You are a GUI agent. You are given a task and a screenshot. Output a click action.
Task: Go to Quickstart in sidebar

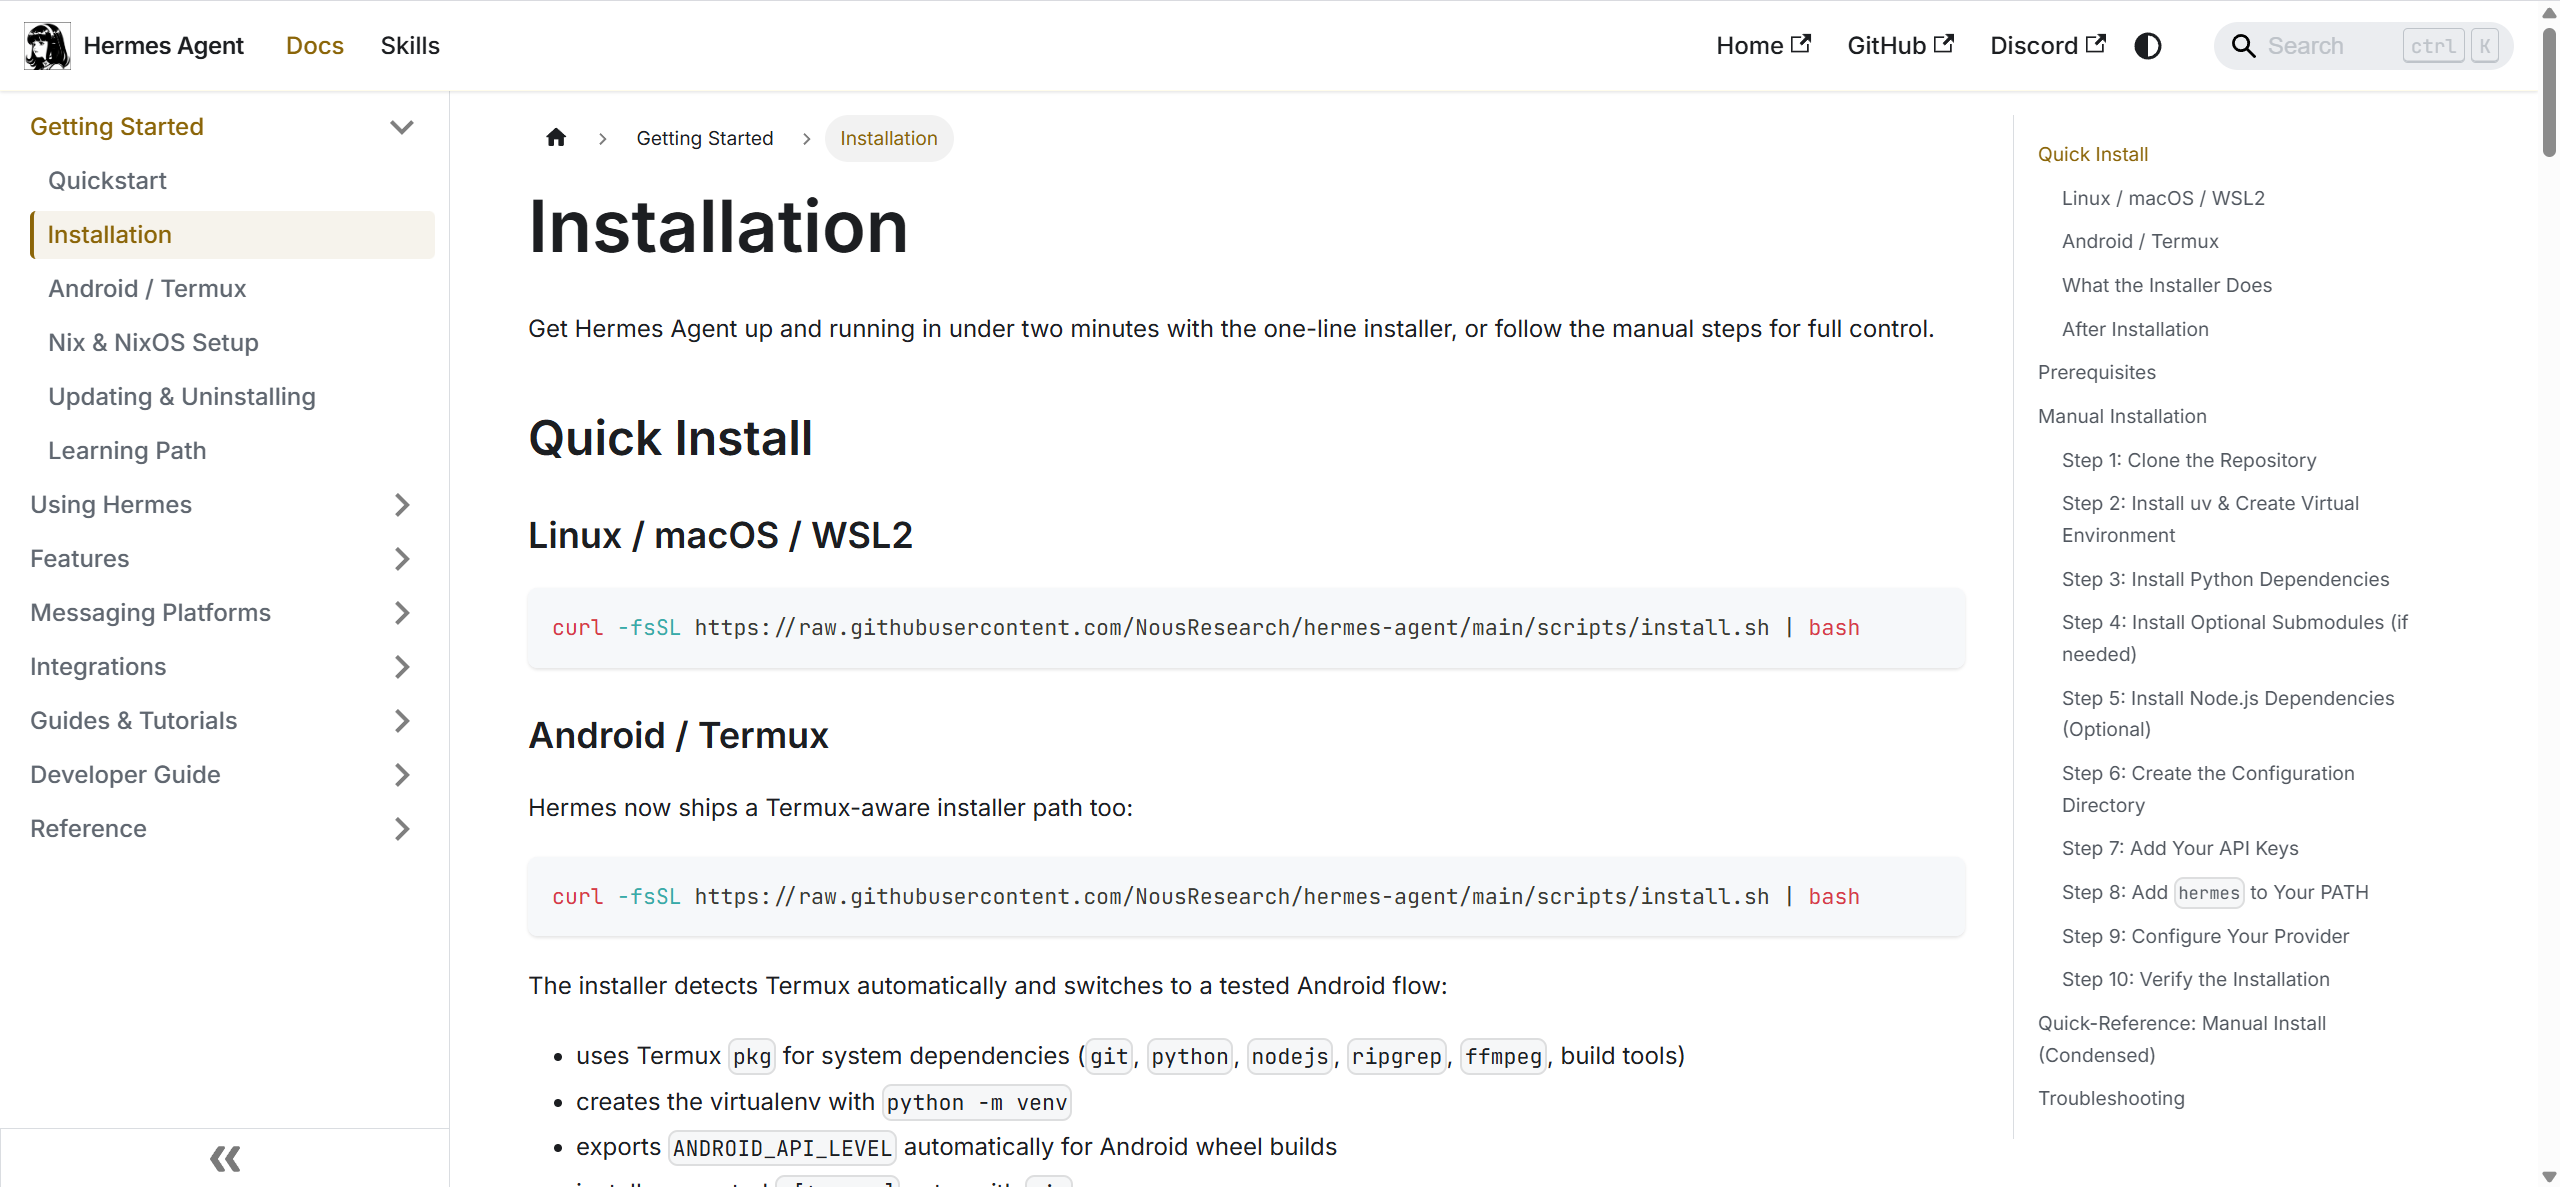[x=107, y=181]
